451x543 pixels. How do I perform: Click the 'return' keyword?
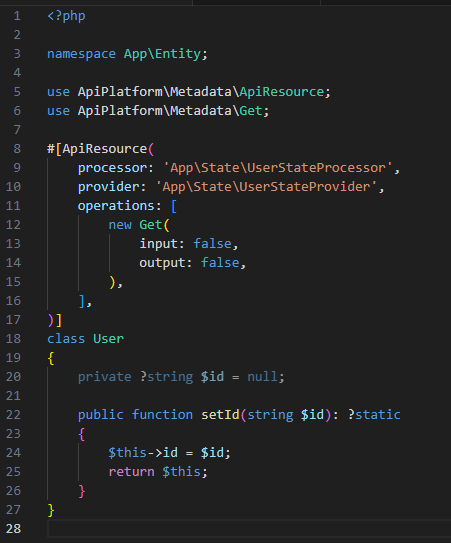pyautogui.click(x=131, y=472)
